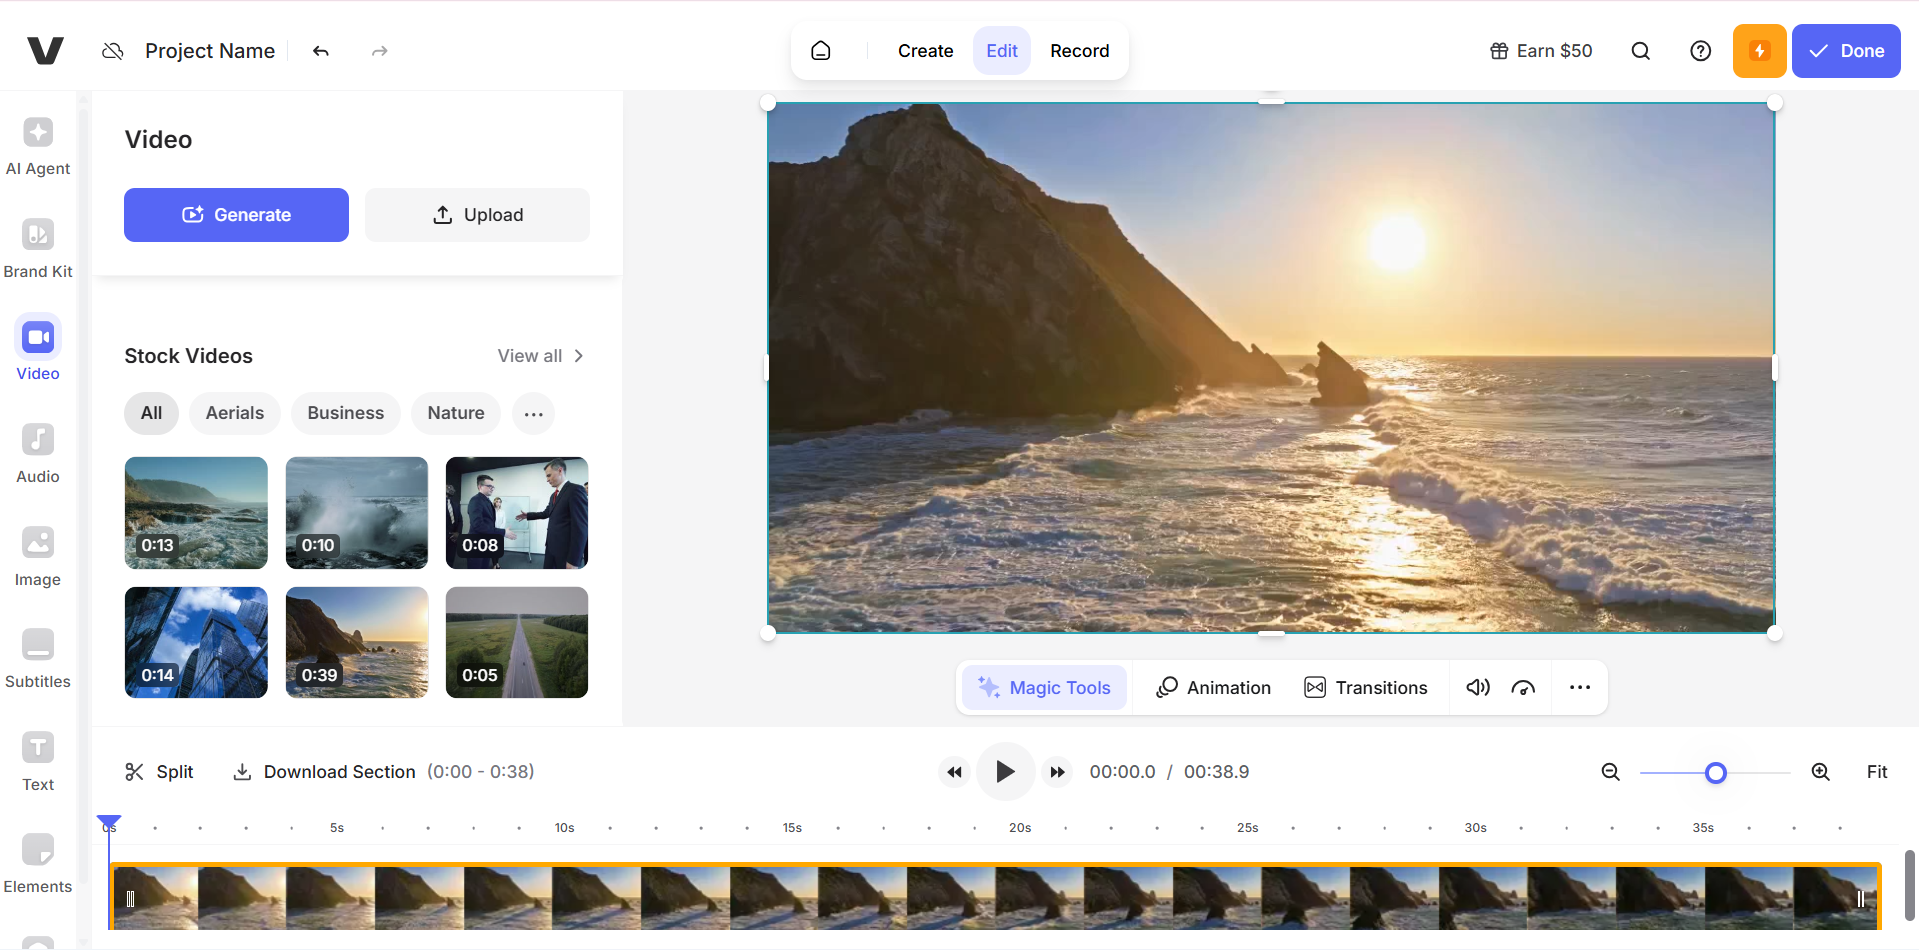This screenshot has width=1919, height=950.
Task: Open the search magnifier icon
Action: [x=1641, y=51]
